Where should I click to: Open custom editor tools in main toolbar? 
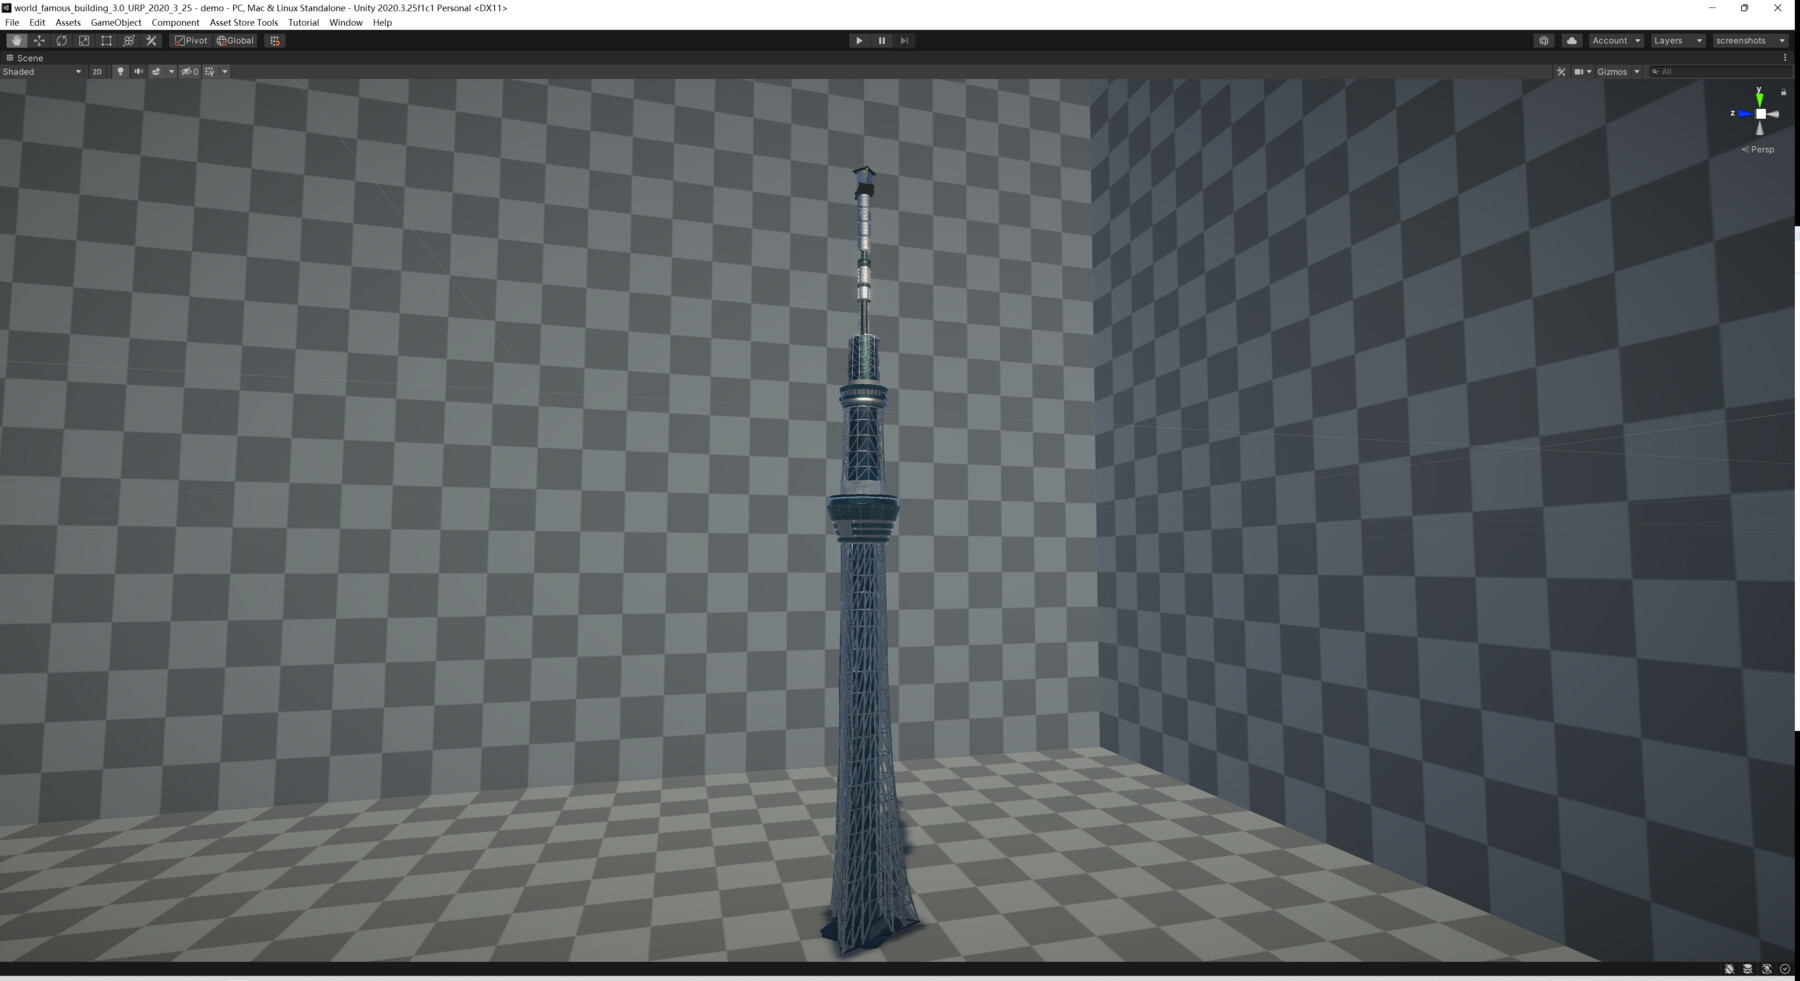point(151,41)
